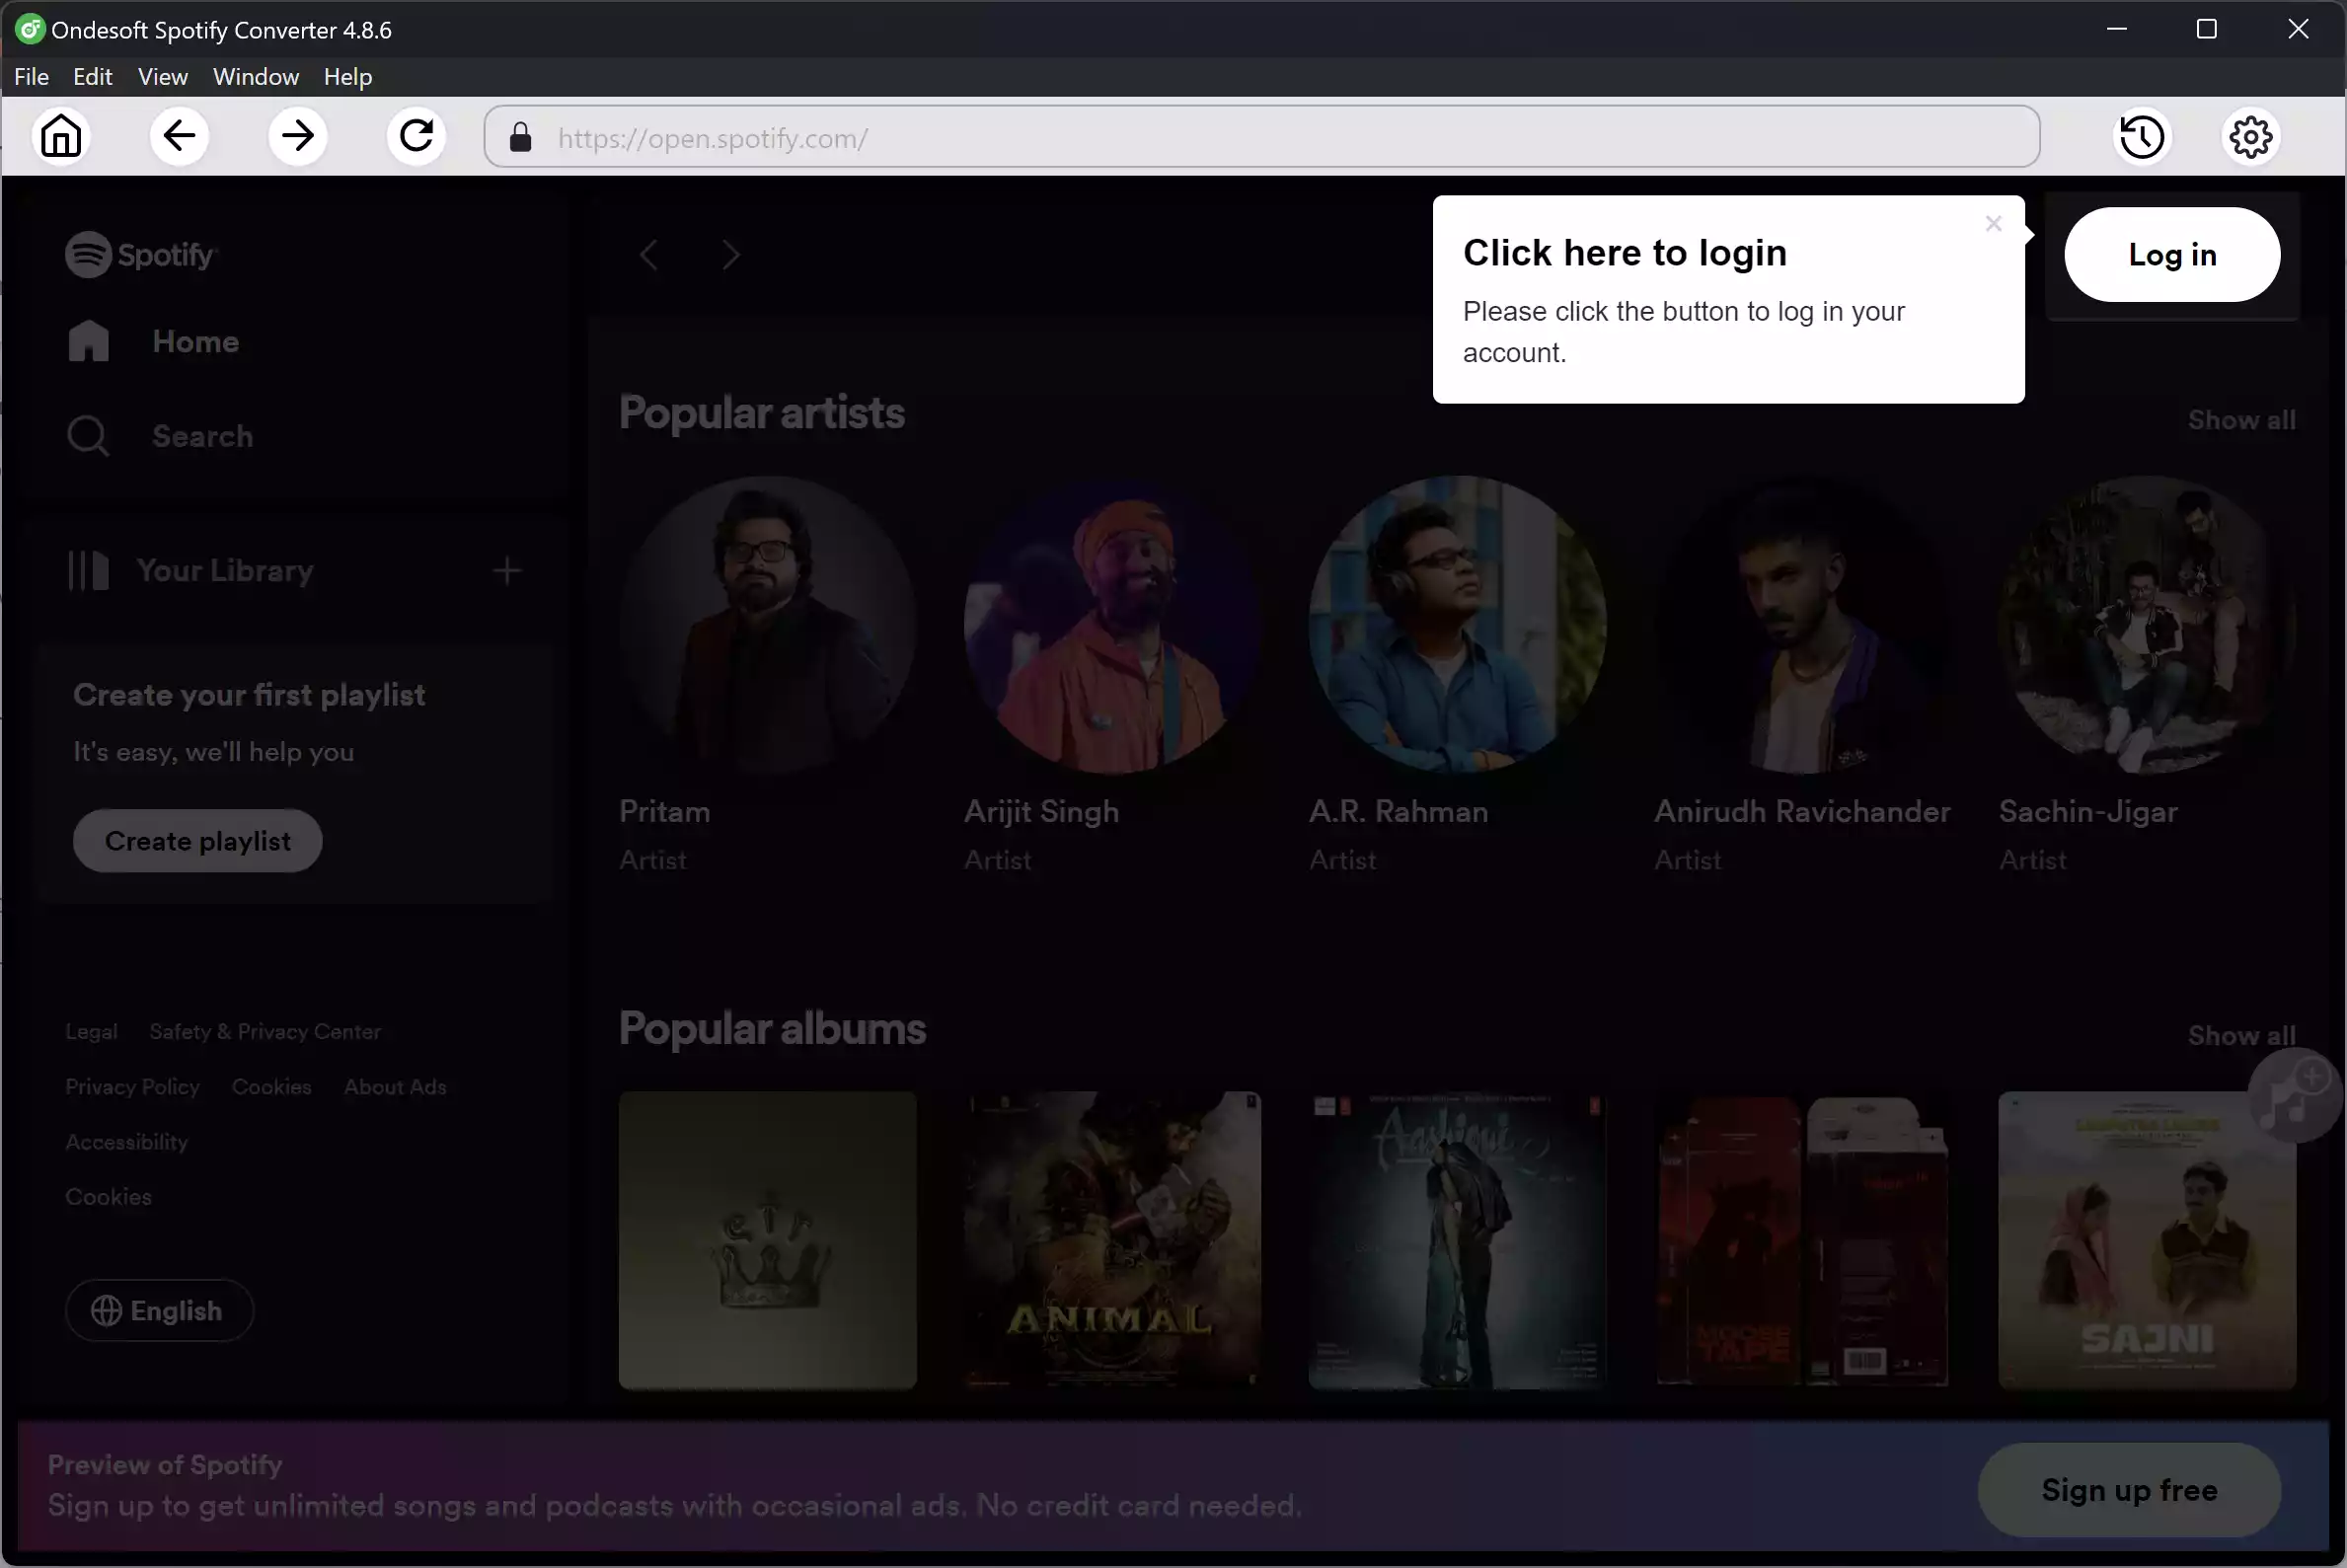Select the Sachin-Jigar artist photo
Viewport: 2347px width, 1568px height.
click(x=2147, y=625)
